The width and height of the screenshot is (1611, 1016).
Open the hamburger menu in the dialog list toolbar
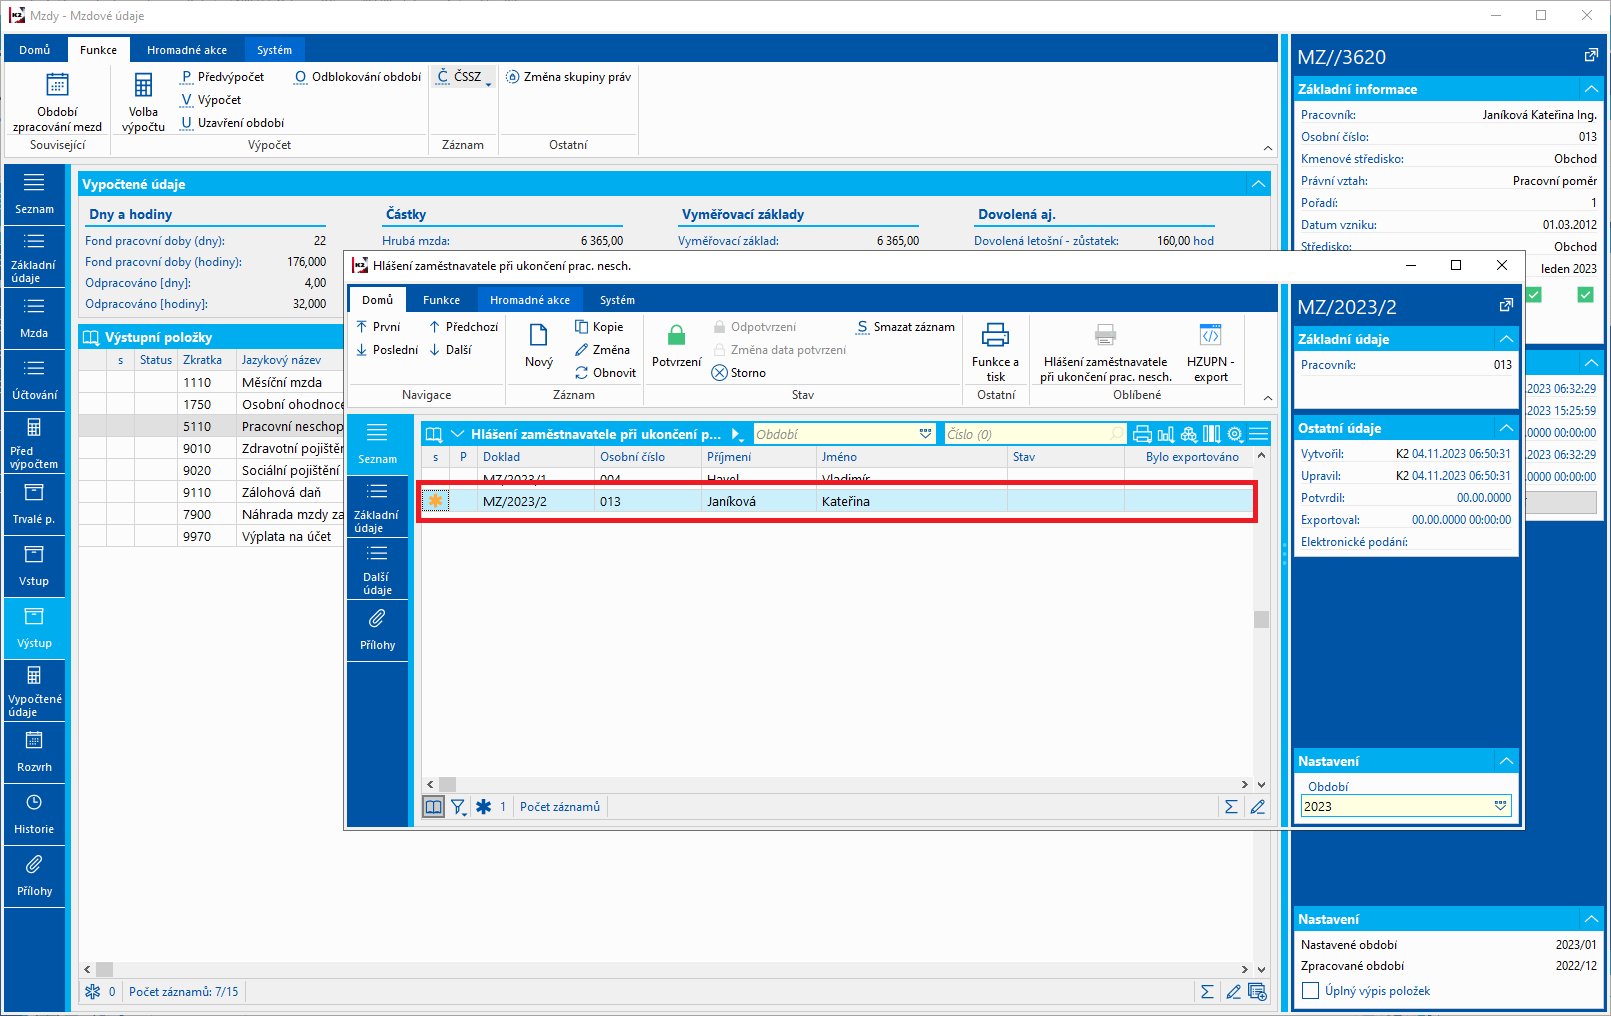tap(1258, 434)
